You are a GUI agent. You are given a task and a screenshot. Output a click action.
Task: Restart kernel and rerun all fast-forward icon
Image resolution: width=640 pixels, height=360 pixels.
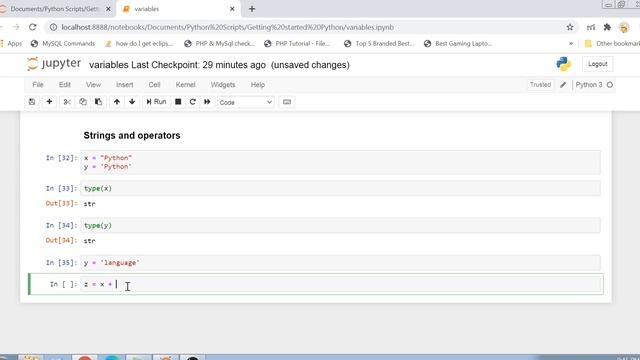point(207,102)
